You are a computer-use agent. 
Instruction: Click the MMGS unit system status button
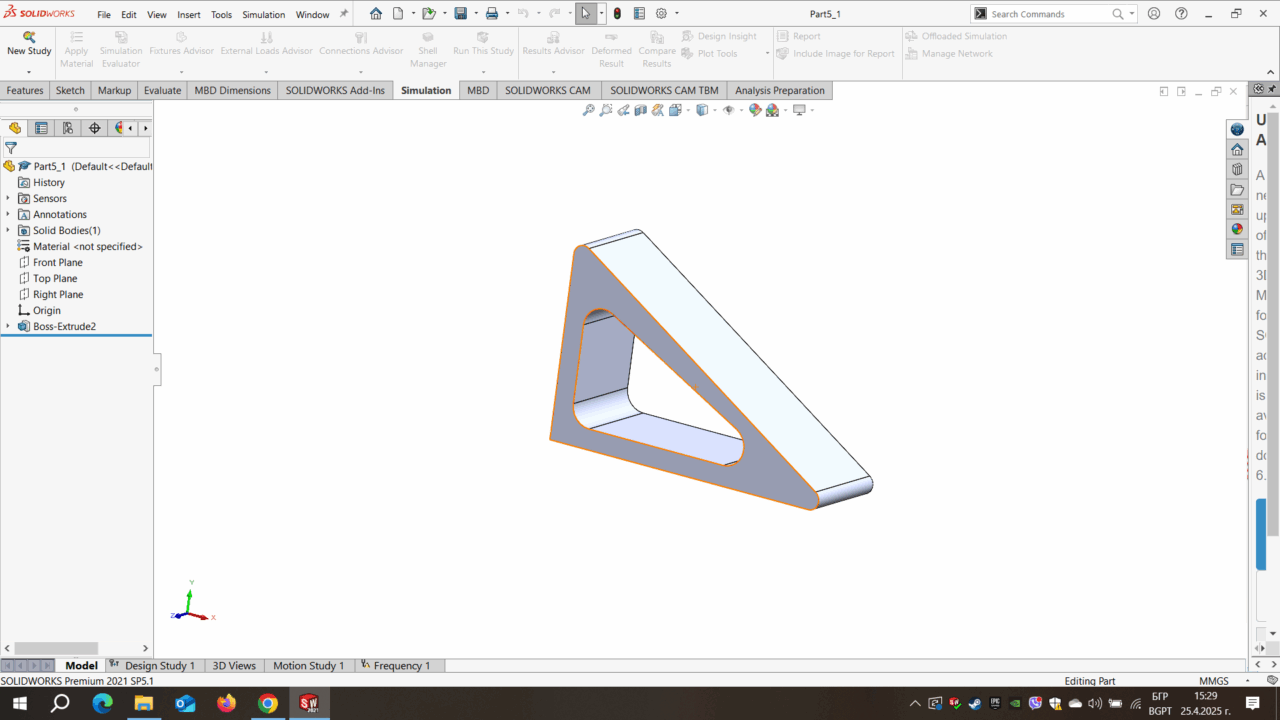click(1214, 681)
